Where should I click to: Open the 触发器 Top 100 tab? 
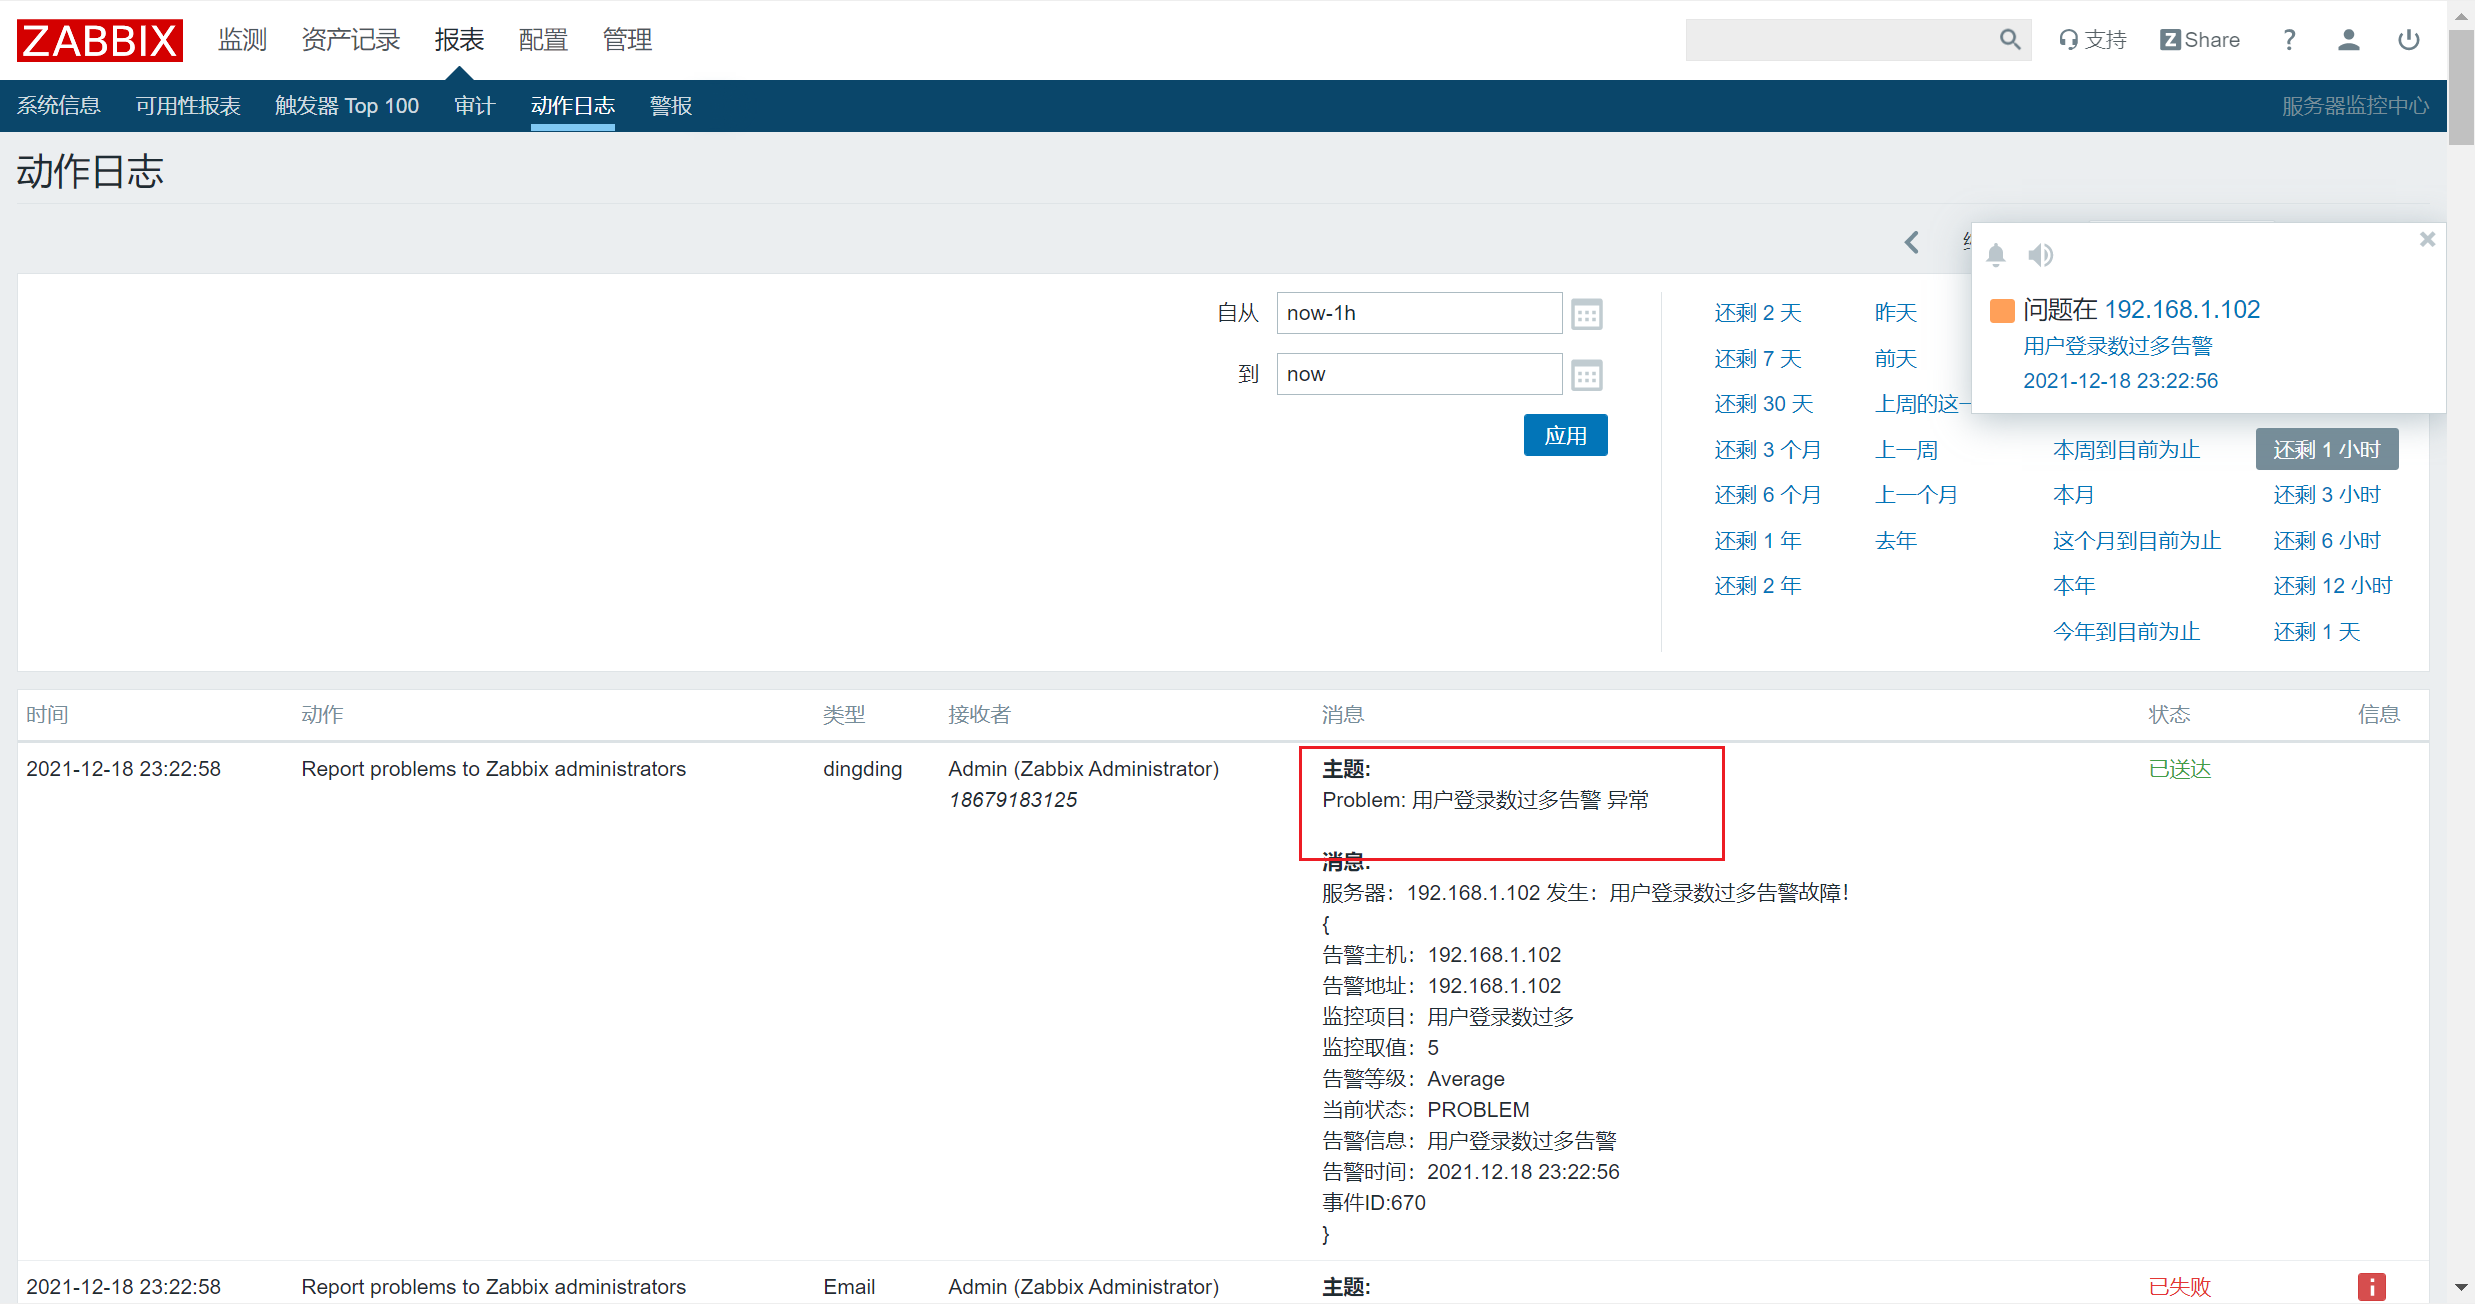point(347,106)
